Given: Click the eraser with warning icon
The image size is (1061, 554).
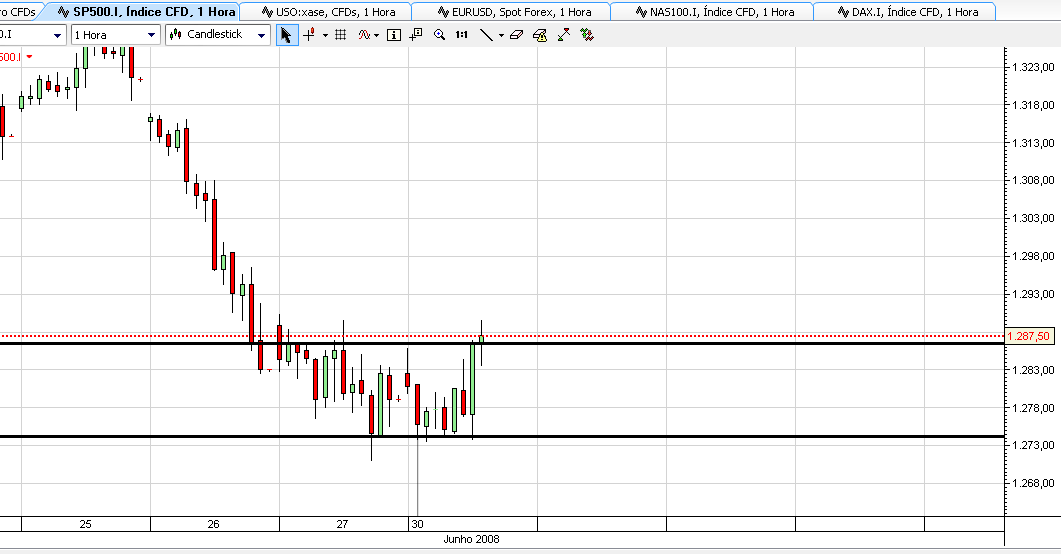Looking at the screenshot, I should [x=540, y=34].
